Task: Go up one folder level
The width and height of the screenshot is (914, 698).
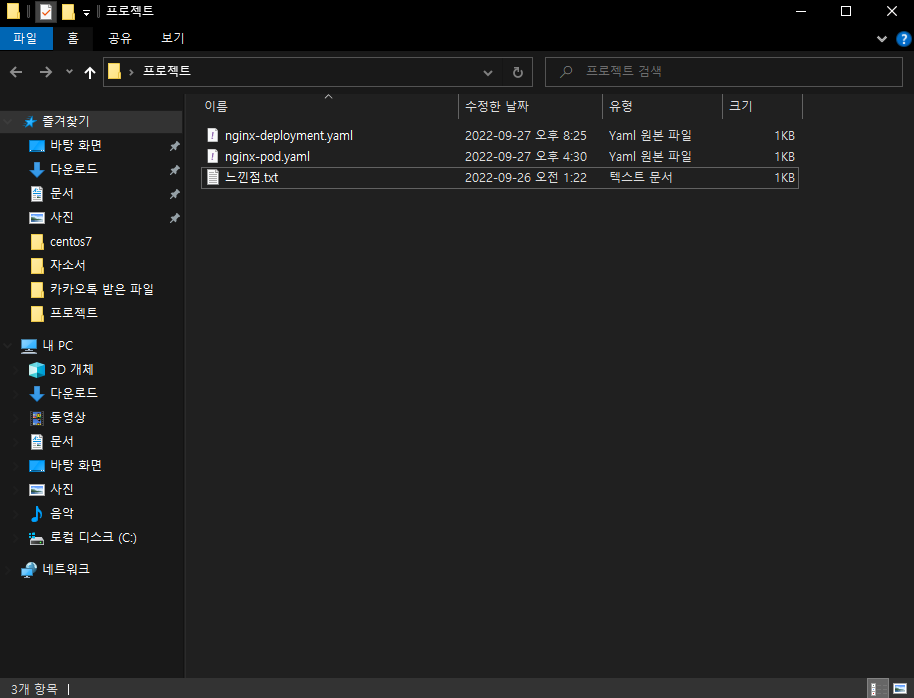Action: point(90,72)
